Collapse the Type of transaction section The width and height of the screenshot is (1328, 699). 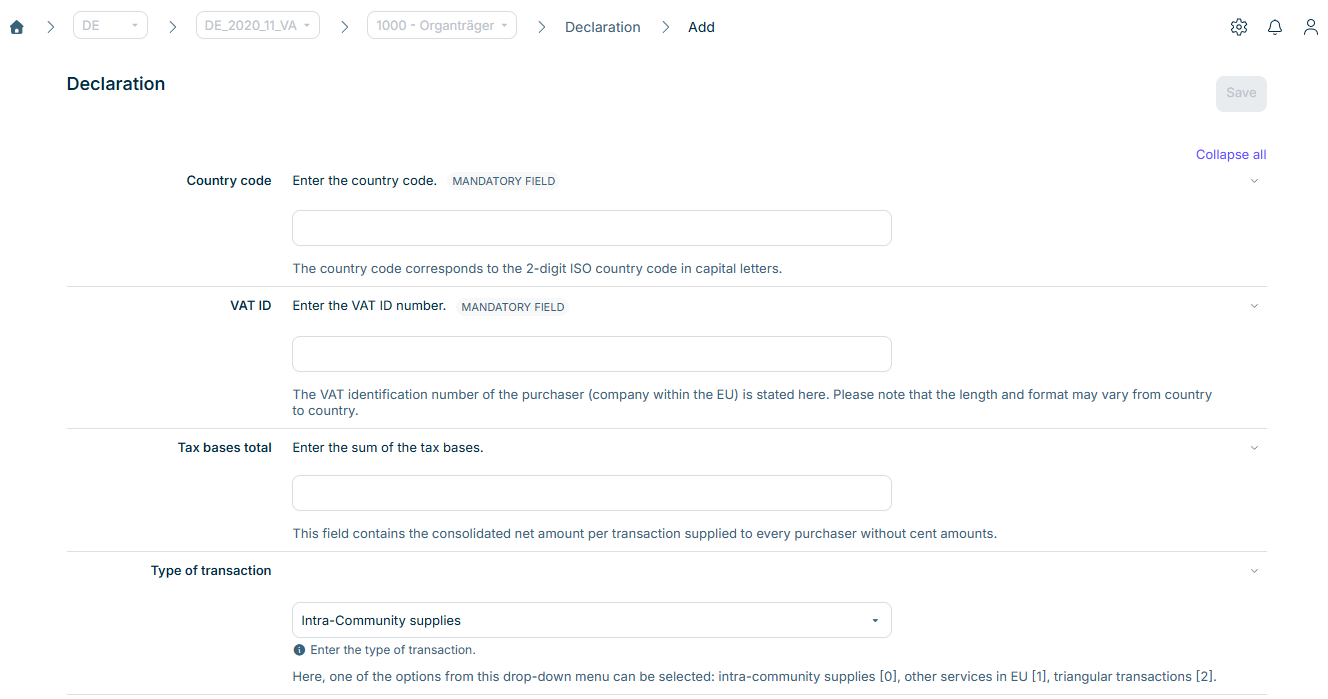[1254, 571]
